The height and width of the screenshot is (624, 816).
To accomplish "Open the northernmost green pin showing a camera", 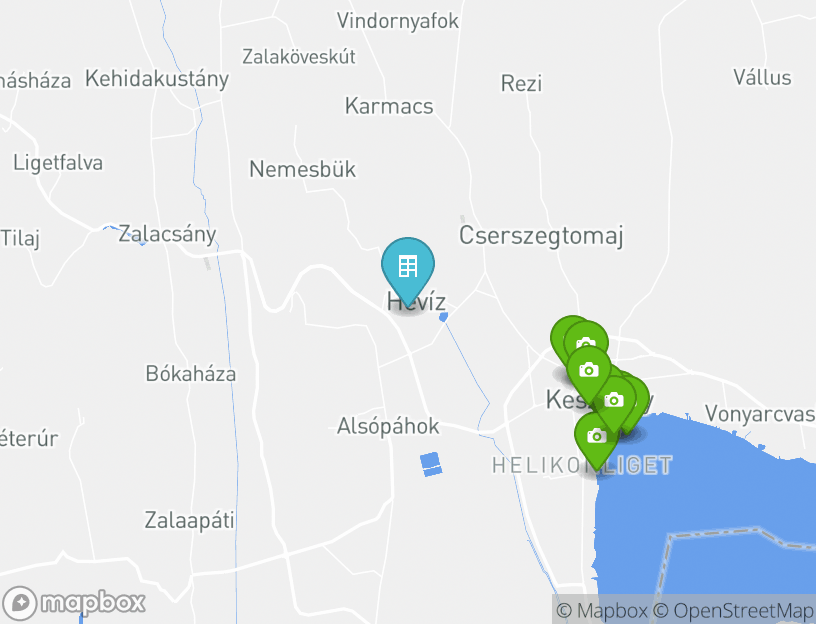I will (x=586, y=343).
